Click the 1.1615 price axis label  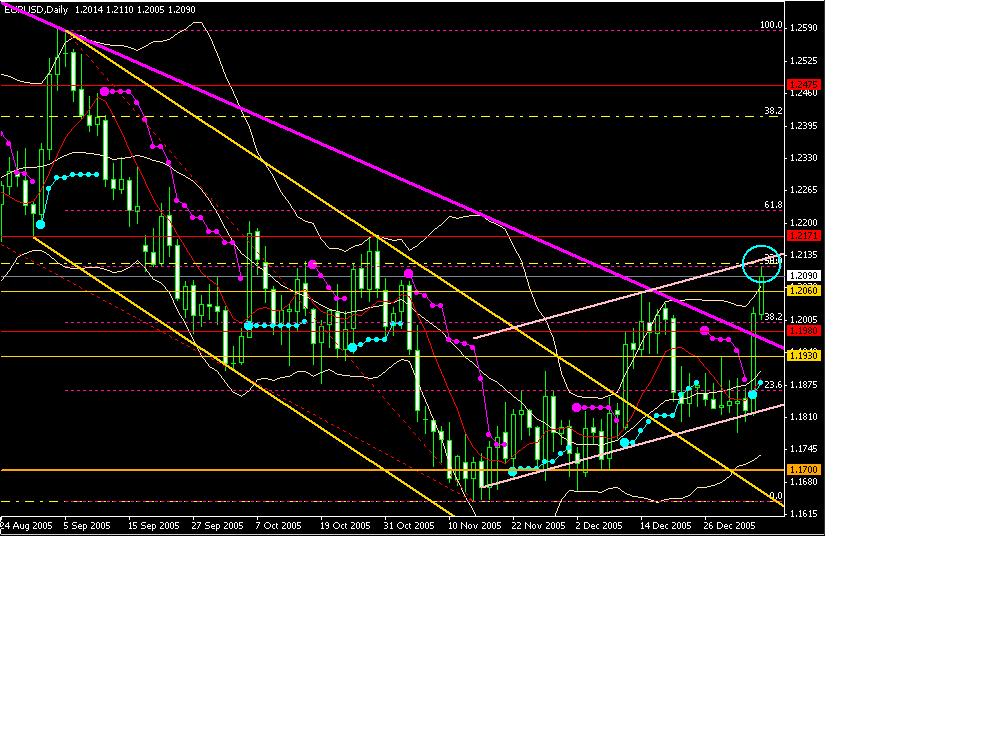point(804,513)
